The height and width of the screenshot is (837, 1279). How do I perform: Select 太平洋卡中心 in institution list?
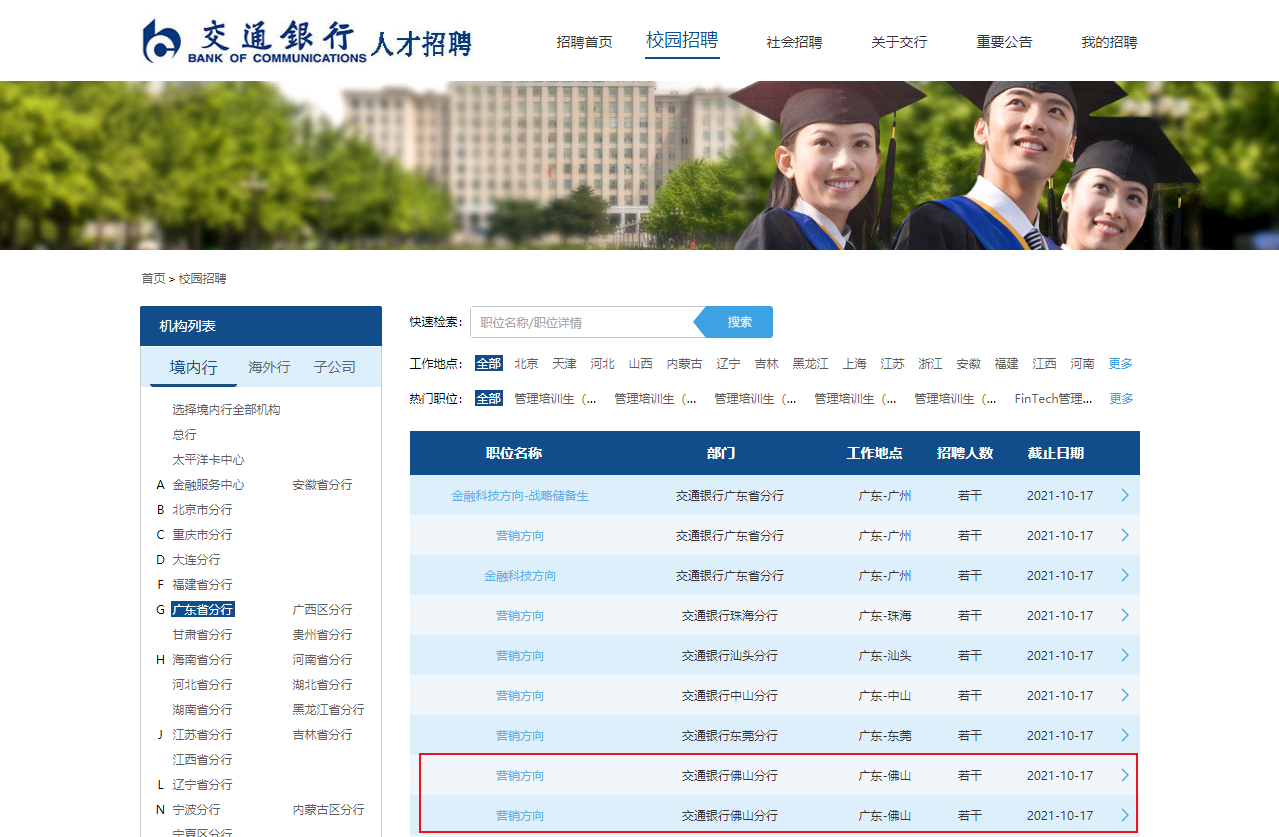[208, 459]
